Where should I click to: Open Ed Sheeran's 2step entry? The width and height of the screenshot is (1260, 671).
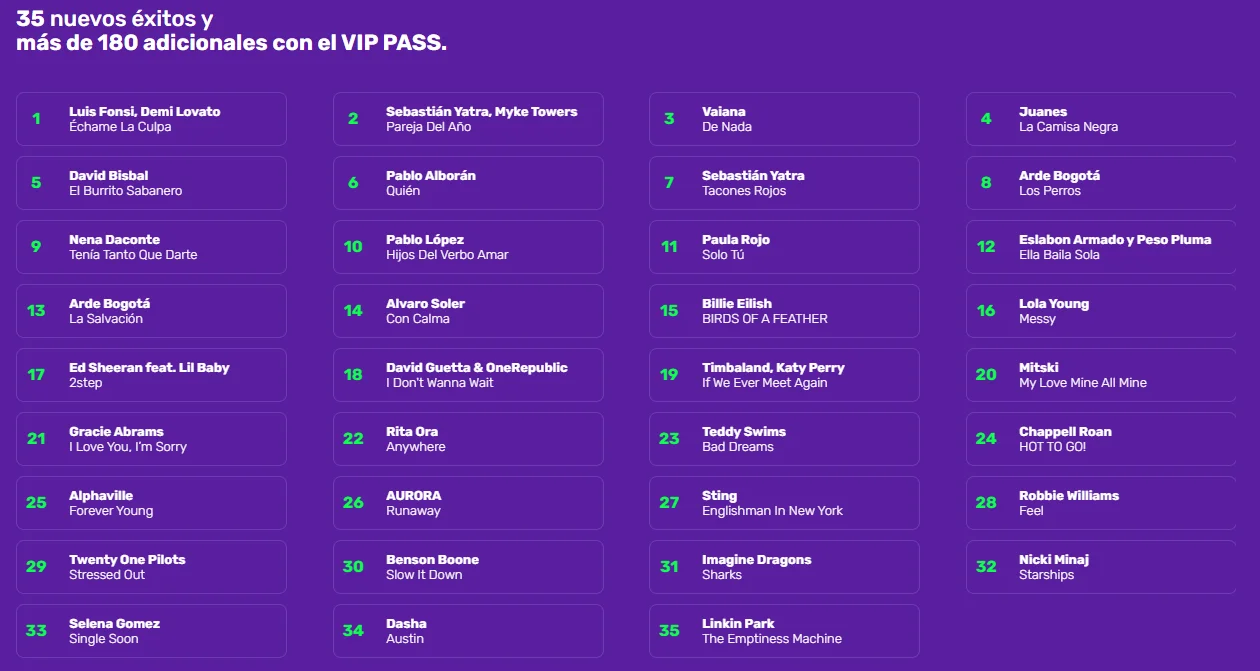(151, 375)
